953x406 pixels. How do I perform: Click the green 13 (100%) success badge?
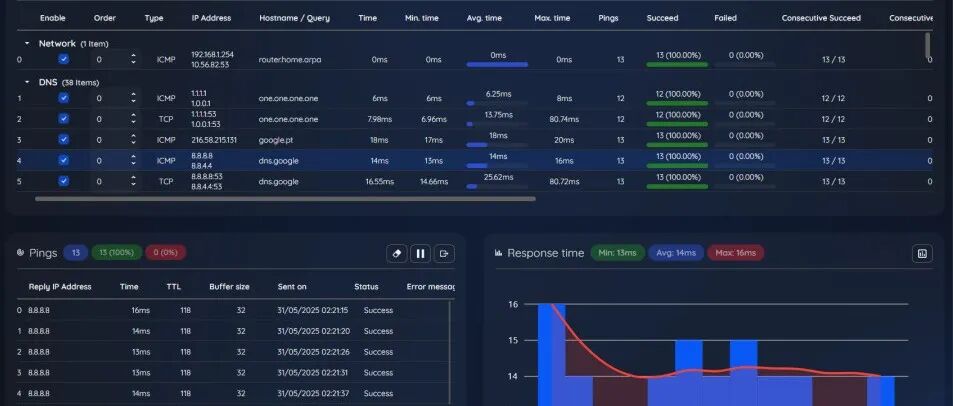[117, 252]
